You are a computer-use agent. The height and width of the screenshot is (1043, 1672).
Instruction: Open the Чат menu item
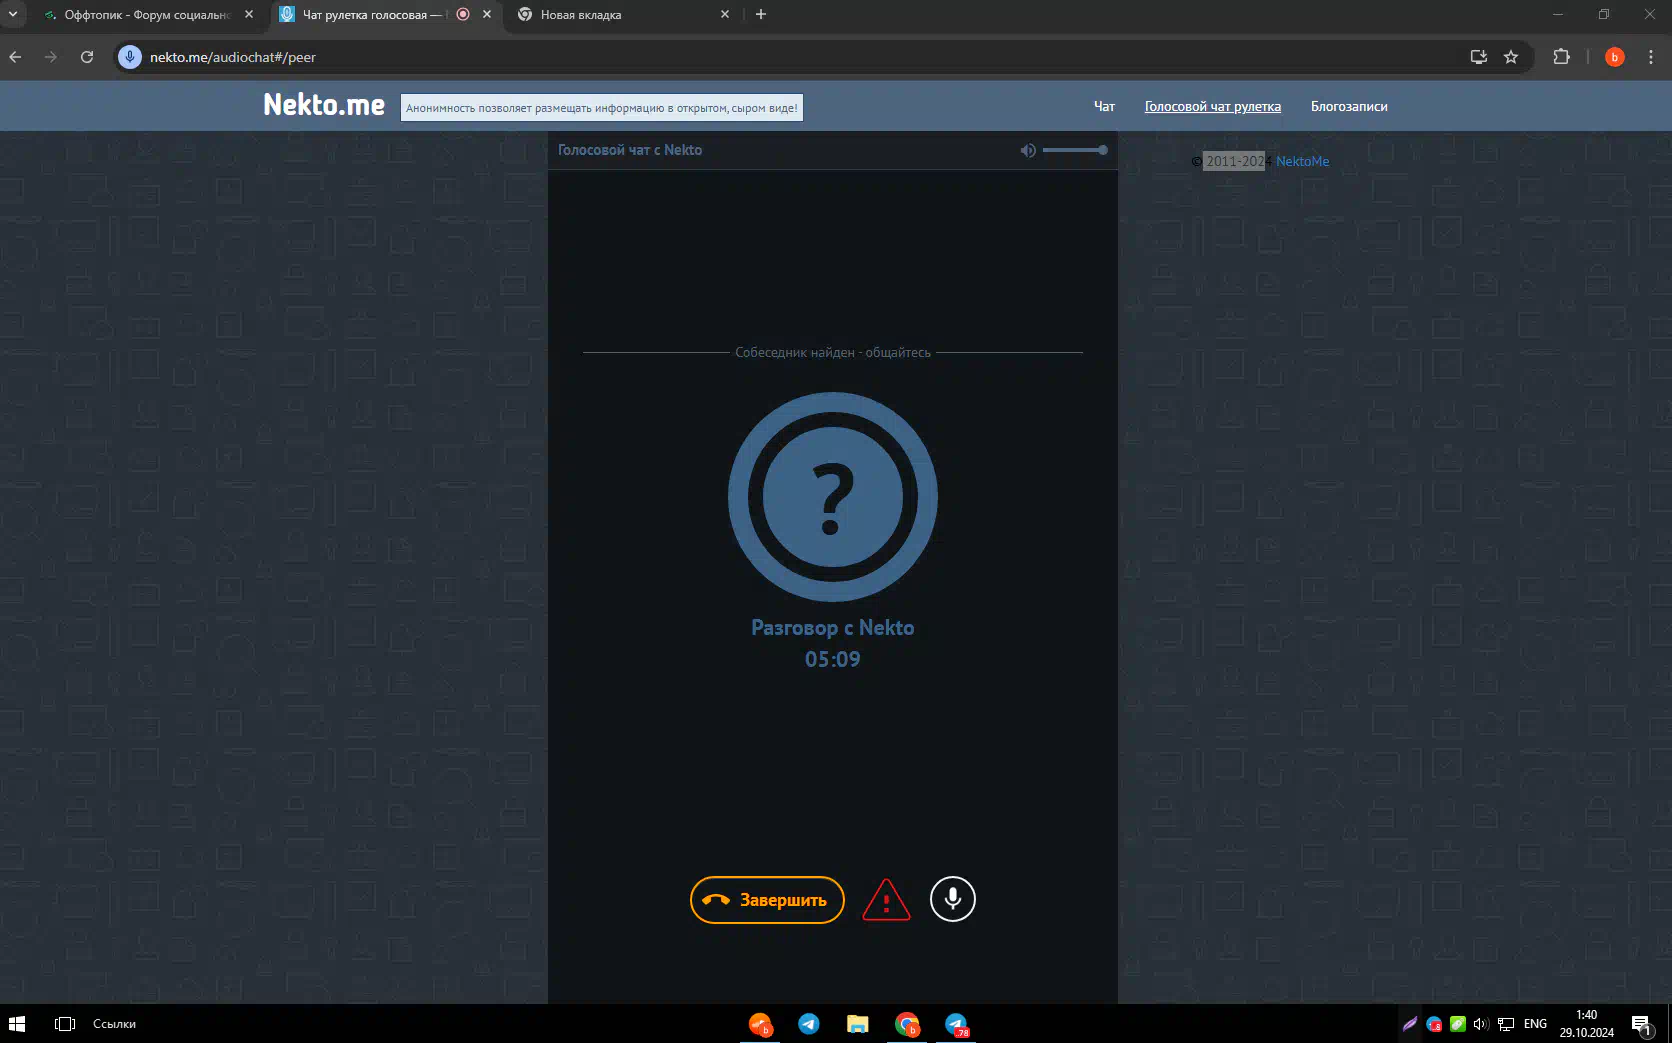pyautogui.click(x=1104, y=107)
